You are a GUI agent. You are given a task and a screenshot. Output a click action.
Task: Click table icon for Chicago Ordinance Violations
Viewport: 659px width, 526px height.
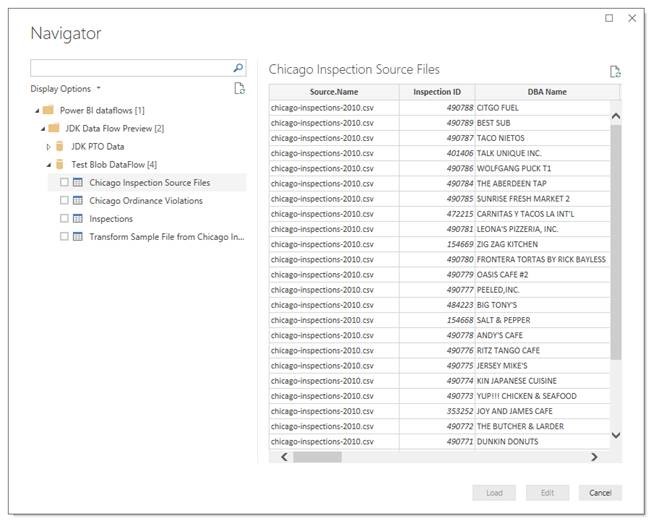coord(78,200)
